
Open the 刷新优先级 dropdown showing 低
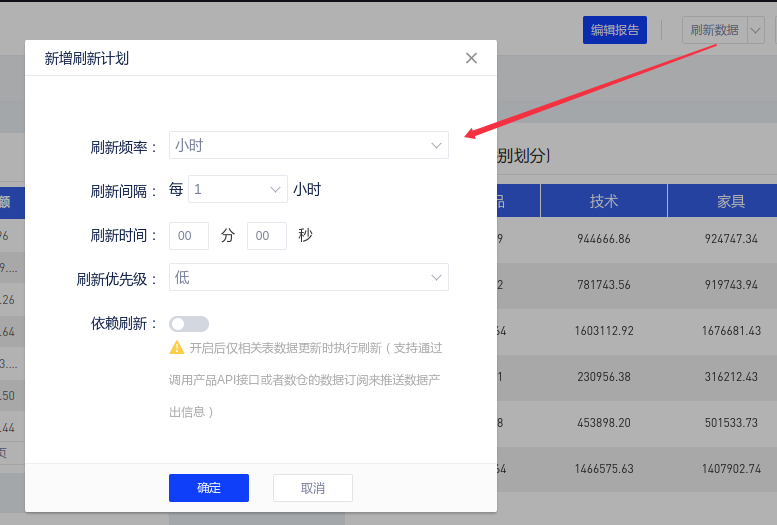click(308, 277)
